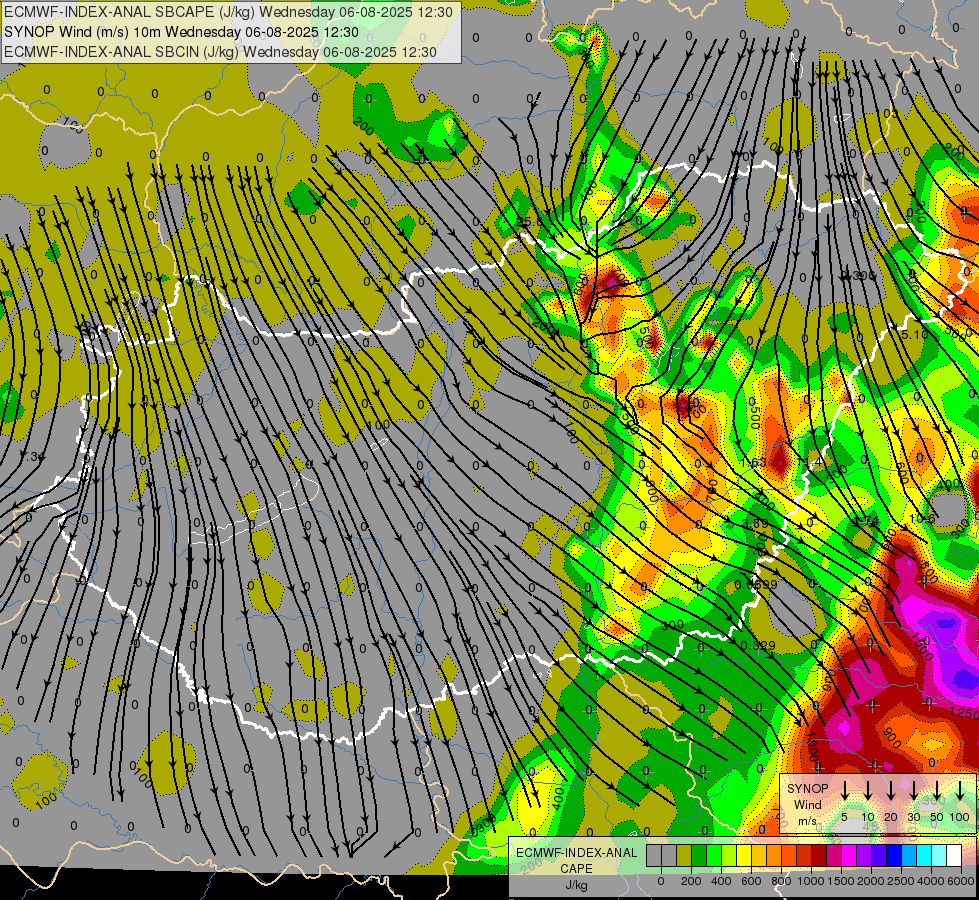Pick the pure yellow swatch in the CAPE color bar
This screenshot has width=979, height=900.
744,855
